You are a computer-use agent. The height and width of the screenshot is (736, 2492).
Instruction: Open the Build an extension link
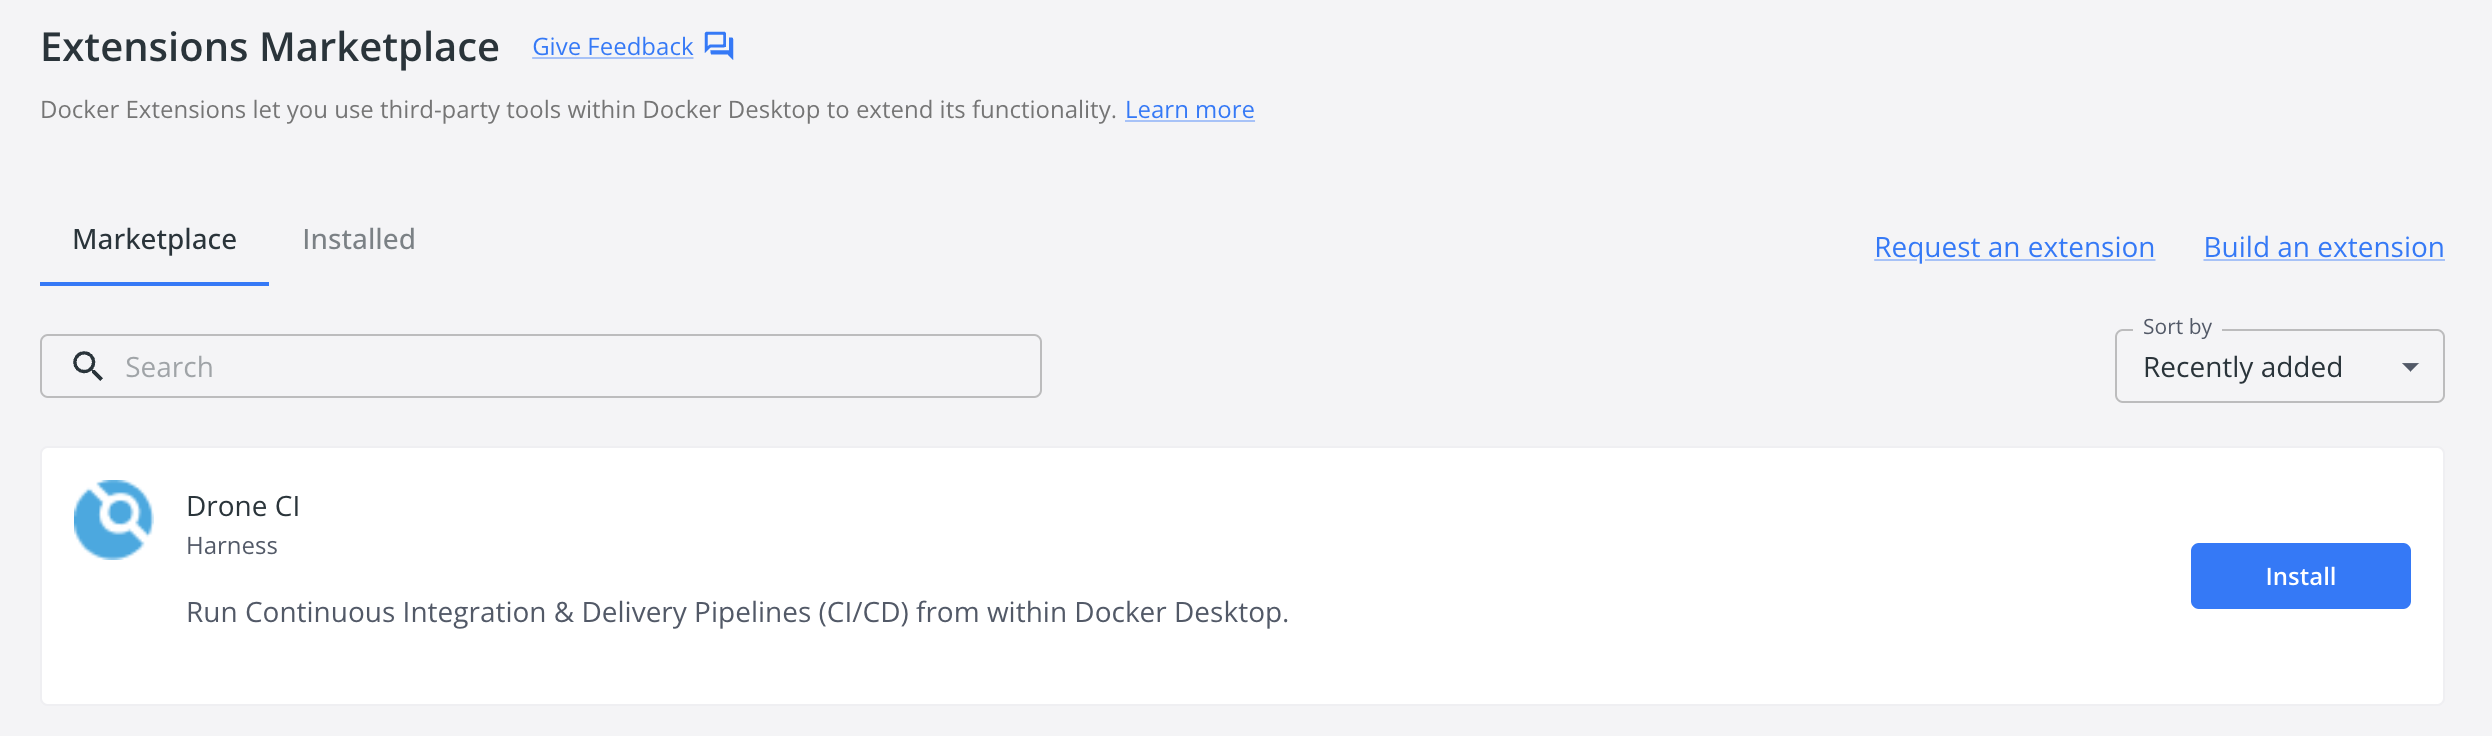click(2323, 247)
